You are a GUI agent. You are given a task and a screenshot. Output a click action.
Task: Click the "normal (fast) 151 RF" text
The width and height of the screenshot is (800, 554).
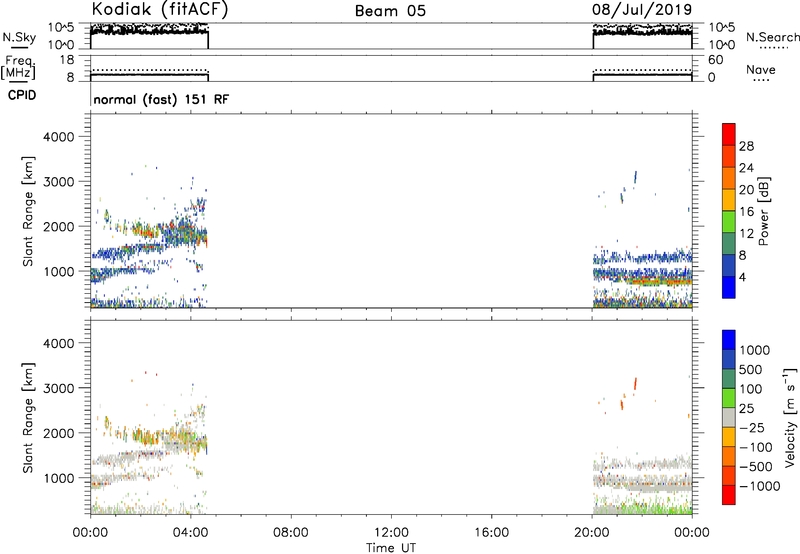point(161,99)
